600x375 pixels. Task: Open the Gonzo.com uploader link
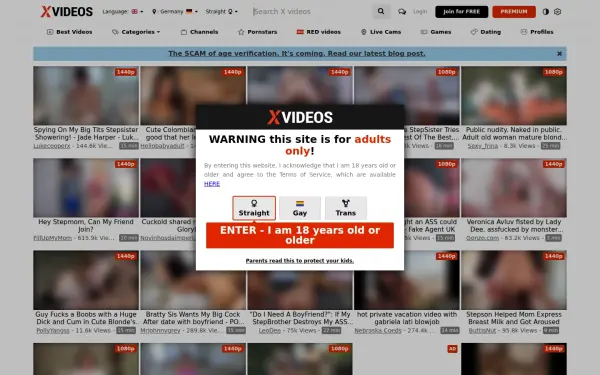[x=483, y=238]
